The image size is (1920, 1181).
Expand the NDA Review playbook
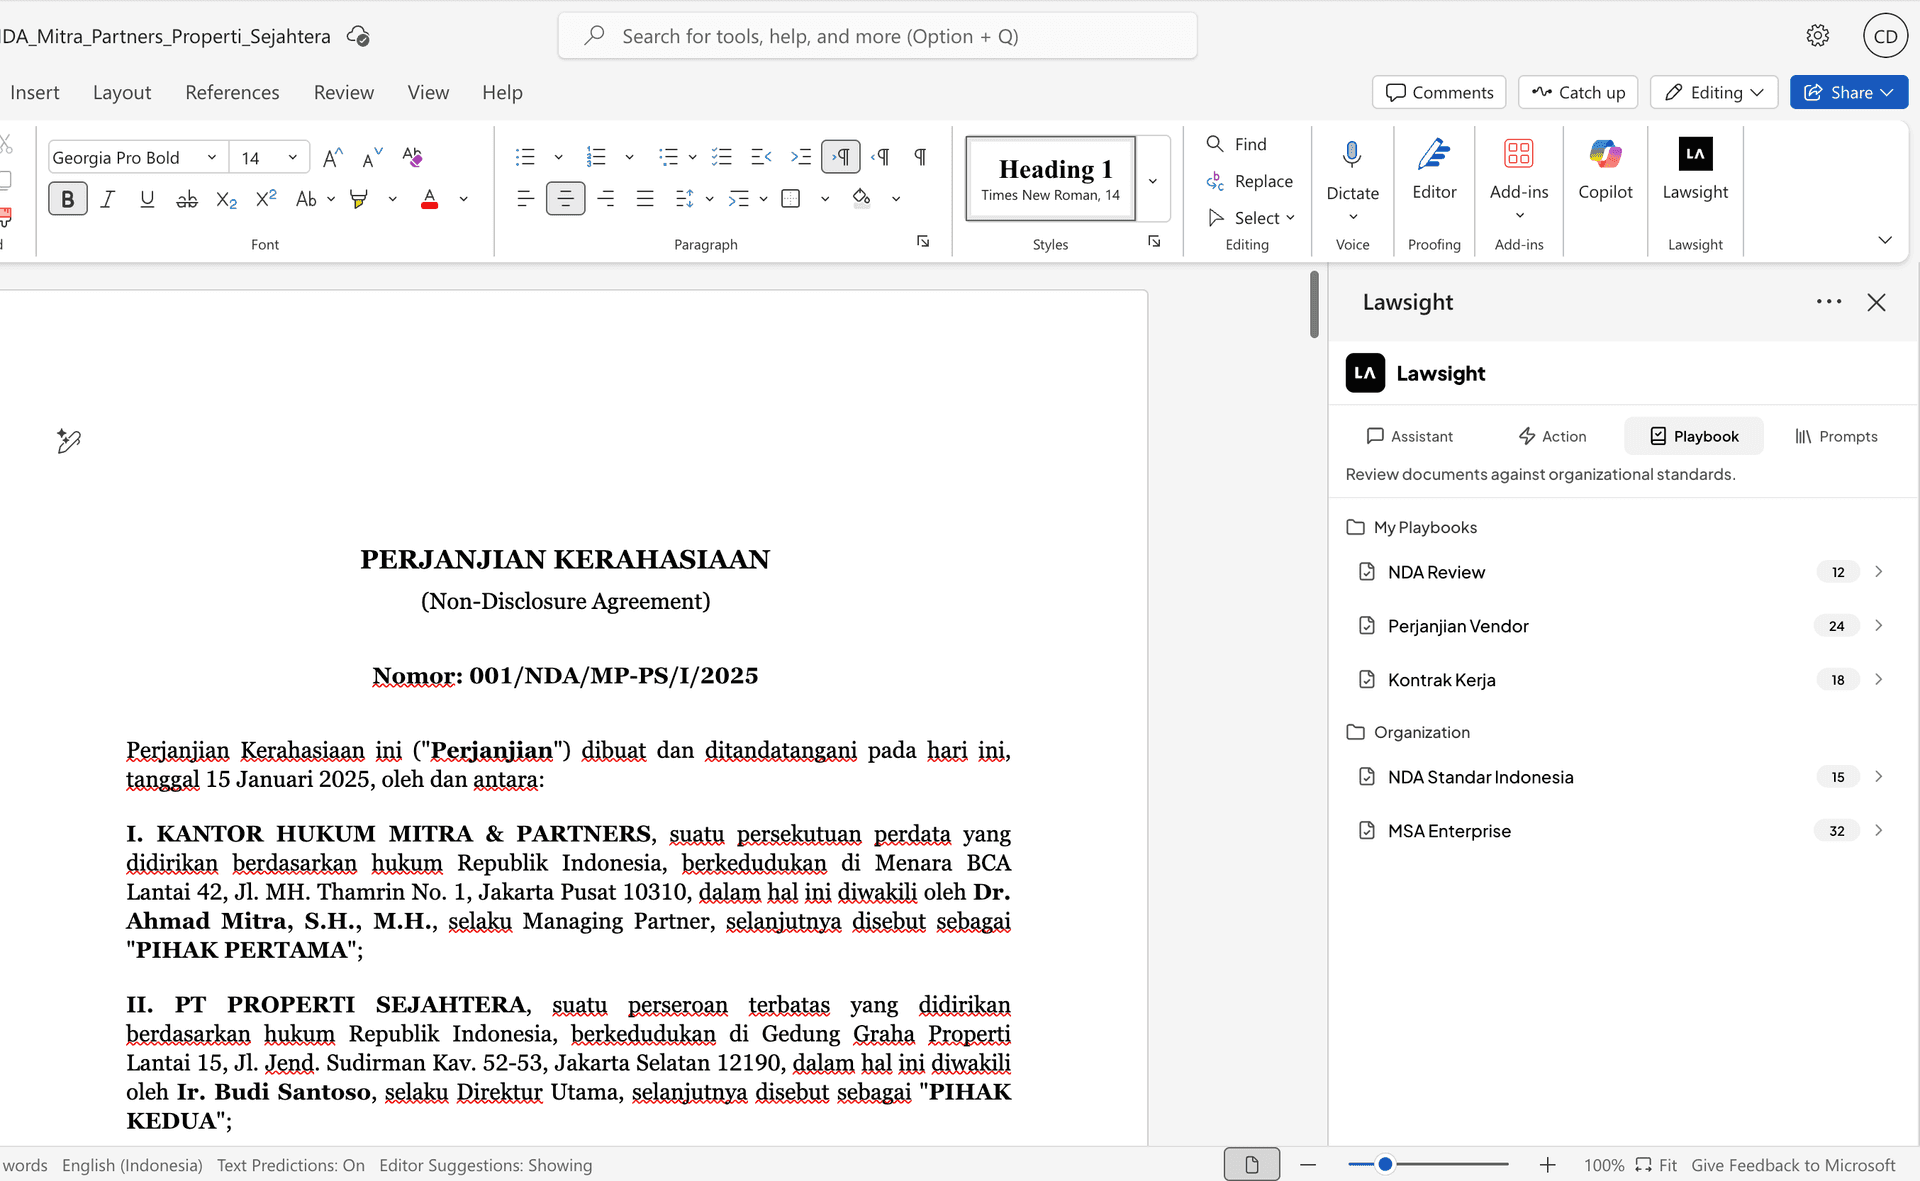click(1879, 572)
